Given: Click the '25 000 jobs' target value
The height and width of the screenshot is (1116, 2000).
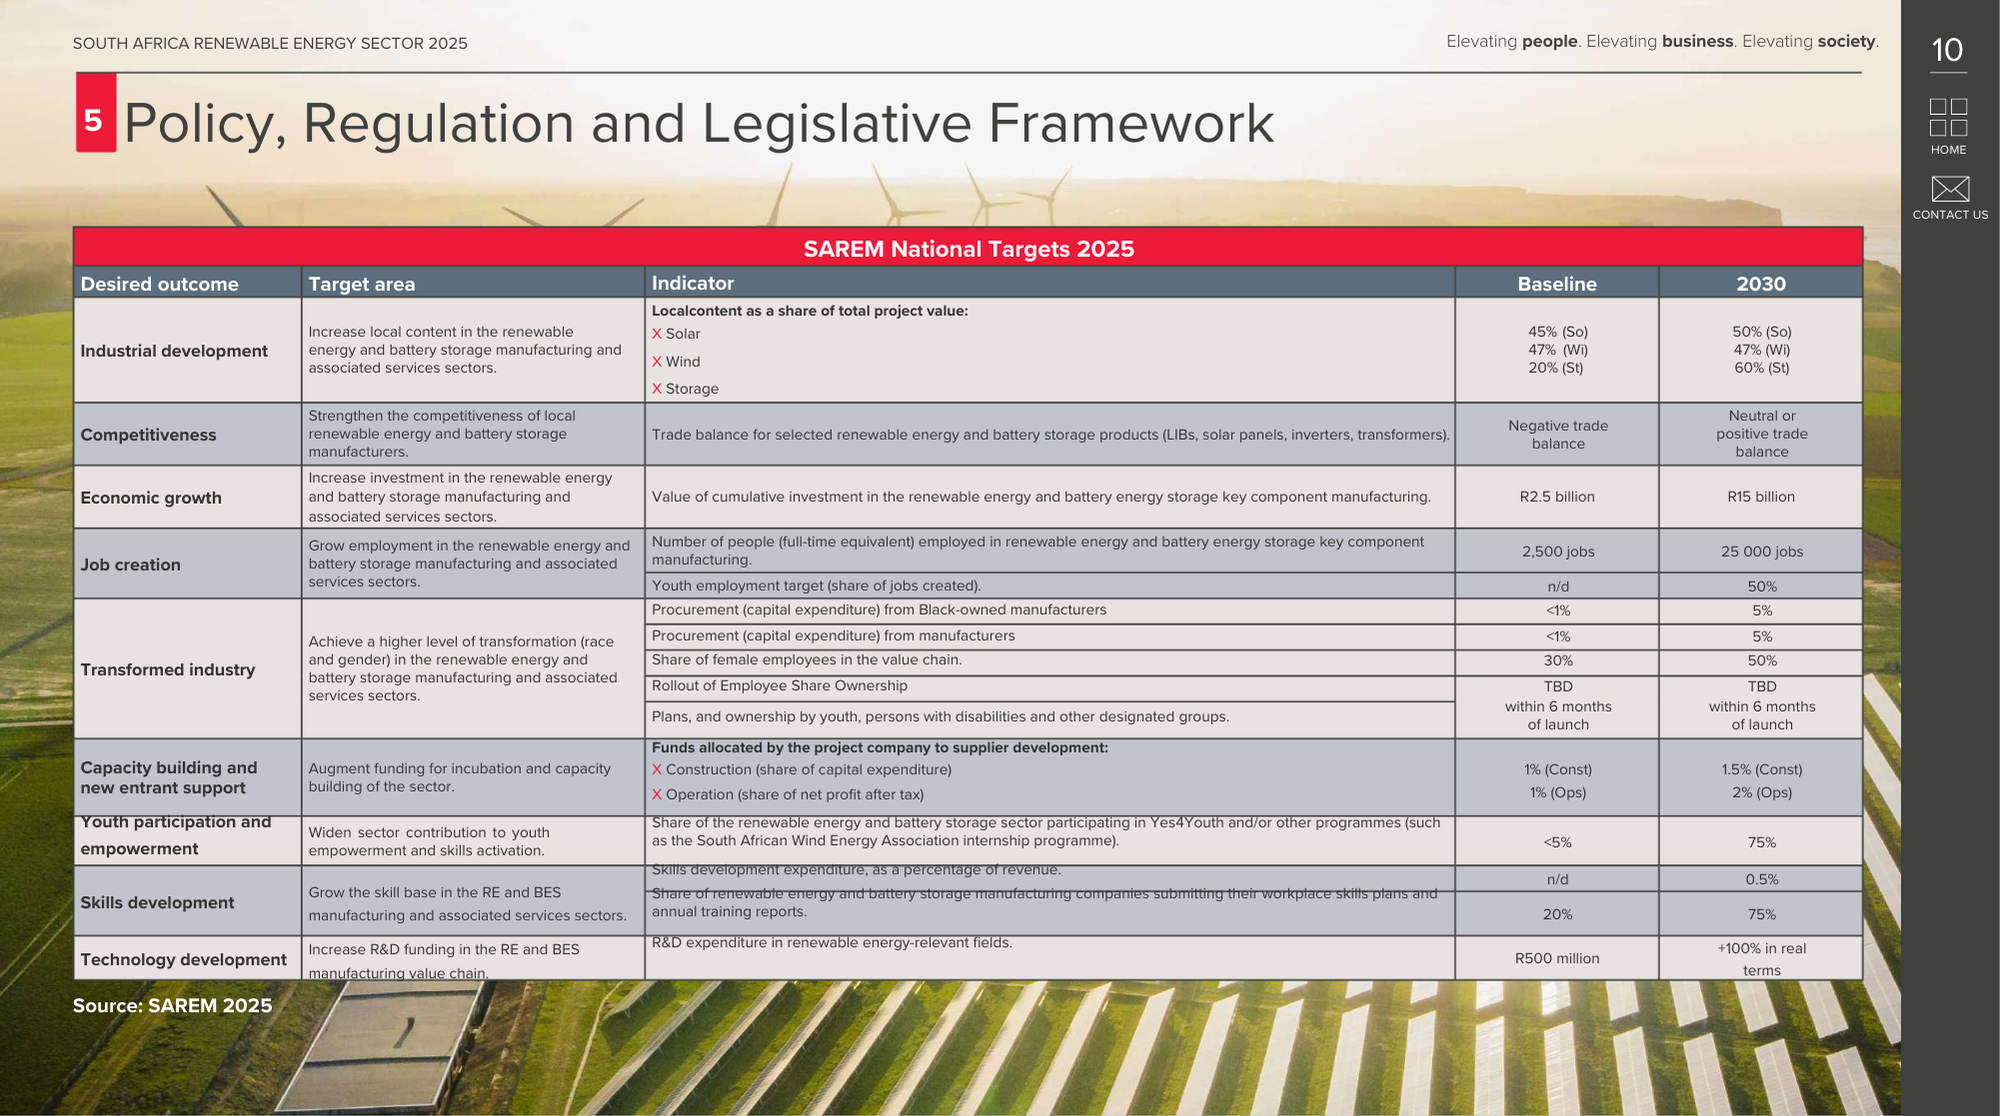Looking at the screenshot, I should pyautogui.click(x=1762, y=552).
